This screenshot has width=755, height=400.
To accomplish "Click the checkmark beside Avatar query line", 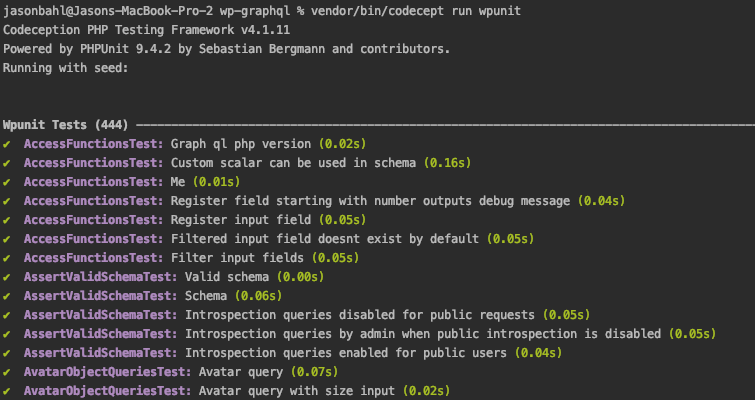I will tap(6, 372).
